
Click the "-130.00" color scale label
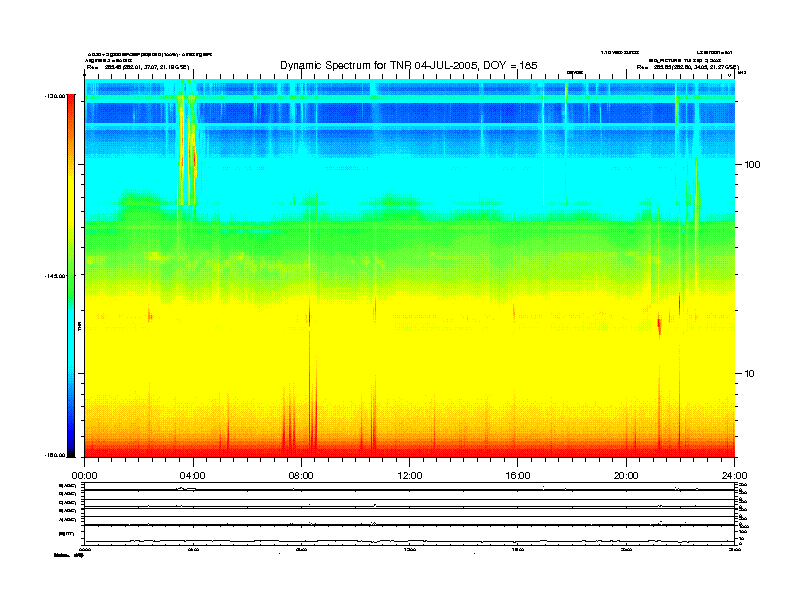(x=55, y=95)
